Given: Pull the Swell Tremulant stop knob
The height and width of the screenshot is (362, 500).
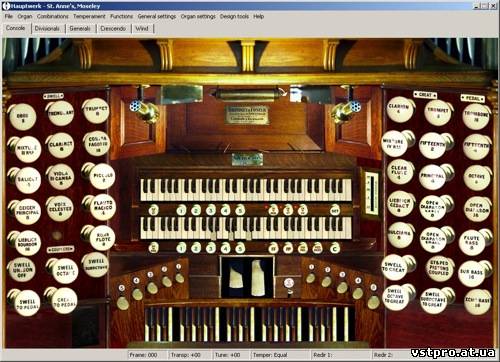Looking at the screenshot, I should coord(61,113).
